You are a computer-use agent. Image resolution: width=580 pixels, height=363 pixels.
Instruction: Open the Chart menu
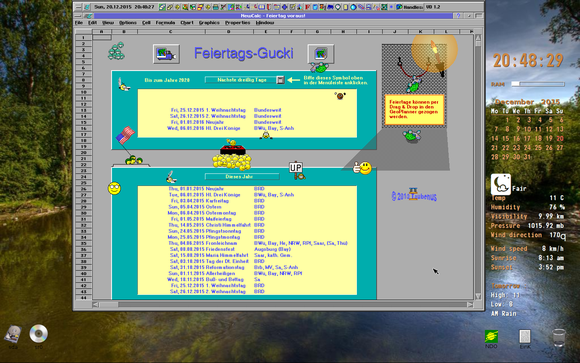click(187, 23)
